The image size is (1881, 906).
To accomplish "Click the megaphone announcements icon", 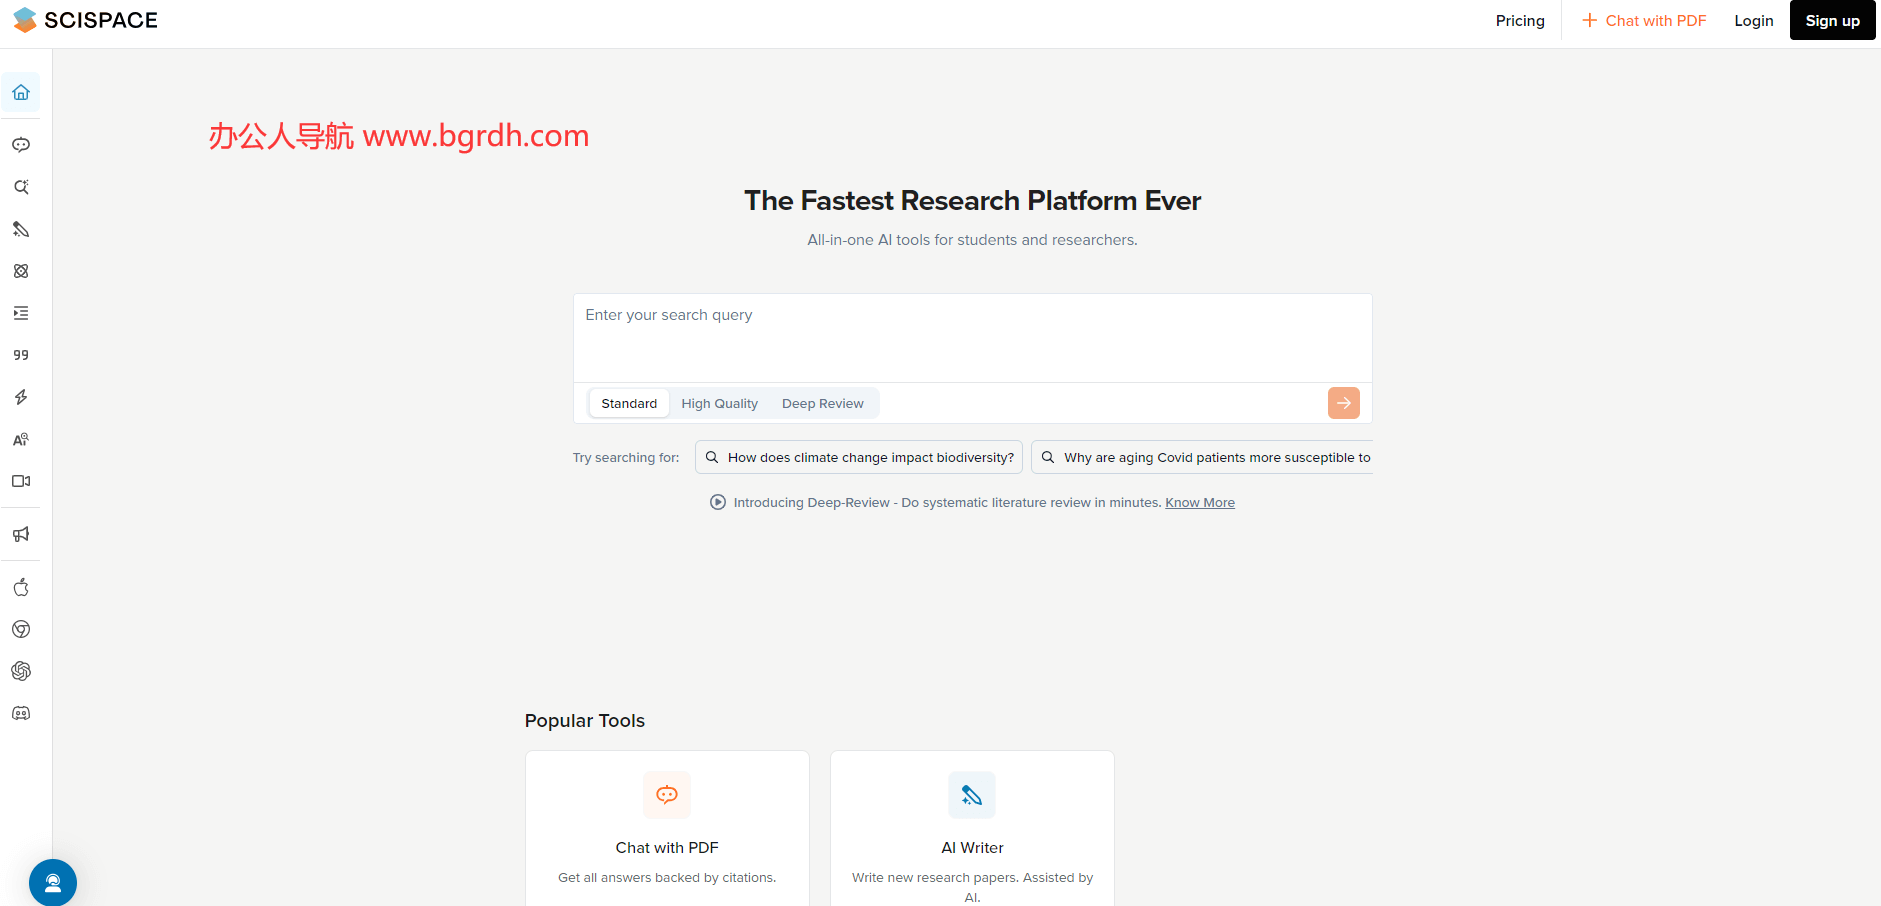I will [21, 534].
